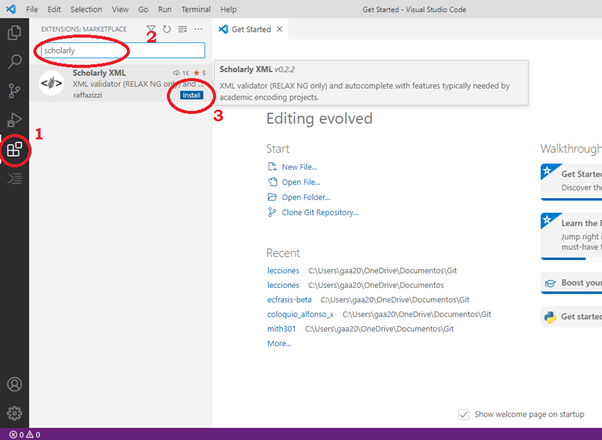Open the View menu
The height and width of the screenshot is (440, 602).
(120, 9)
